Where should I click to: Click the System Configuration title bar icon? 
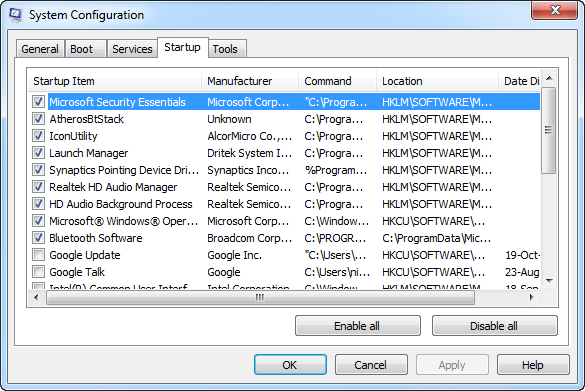(x=15, y=15)
